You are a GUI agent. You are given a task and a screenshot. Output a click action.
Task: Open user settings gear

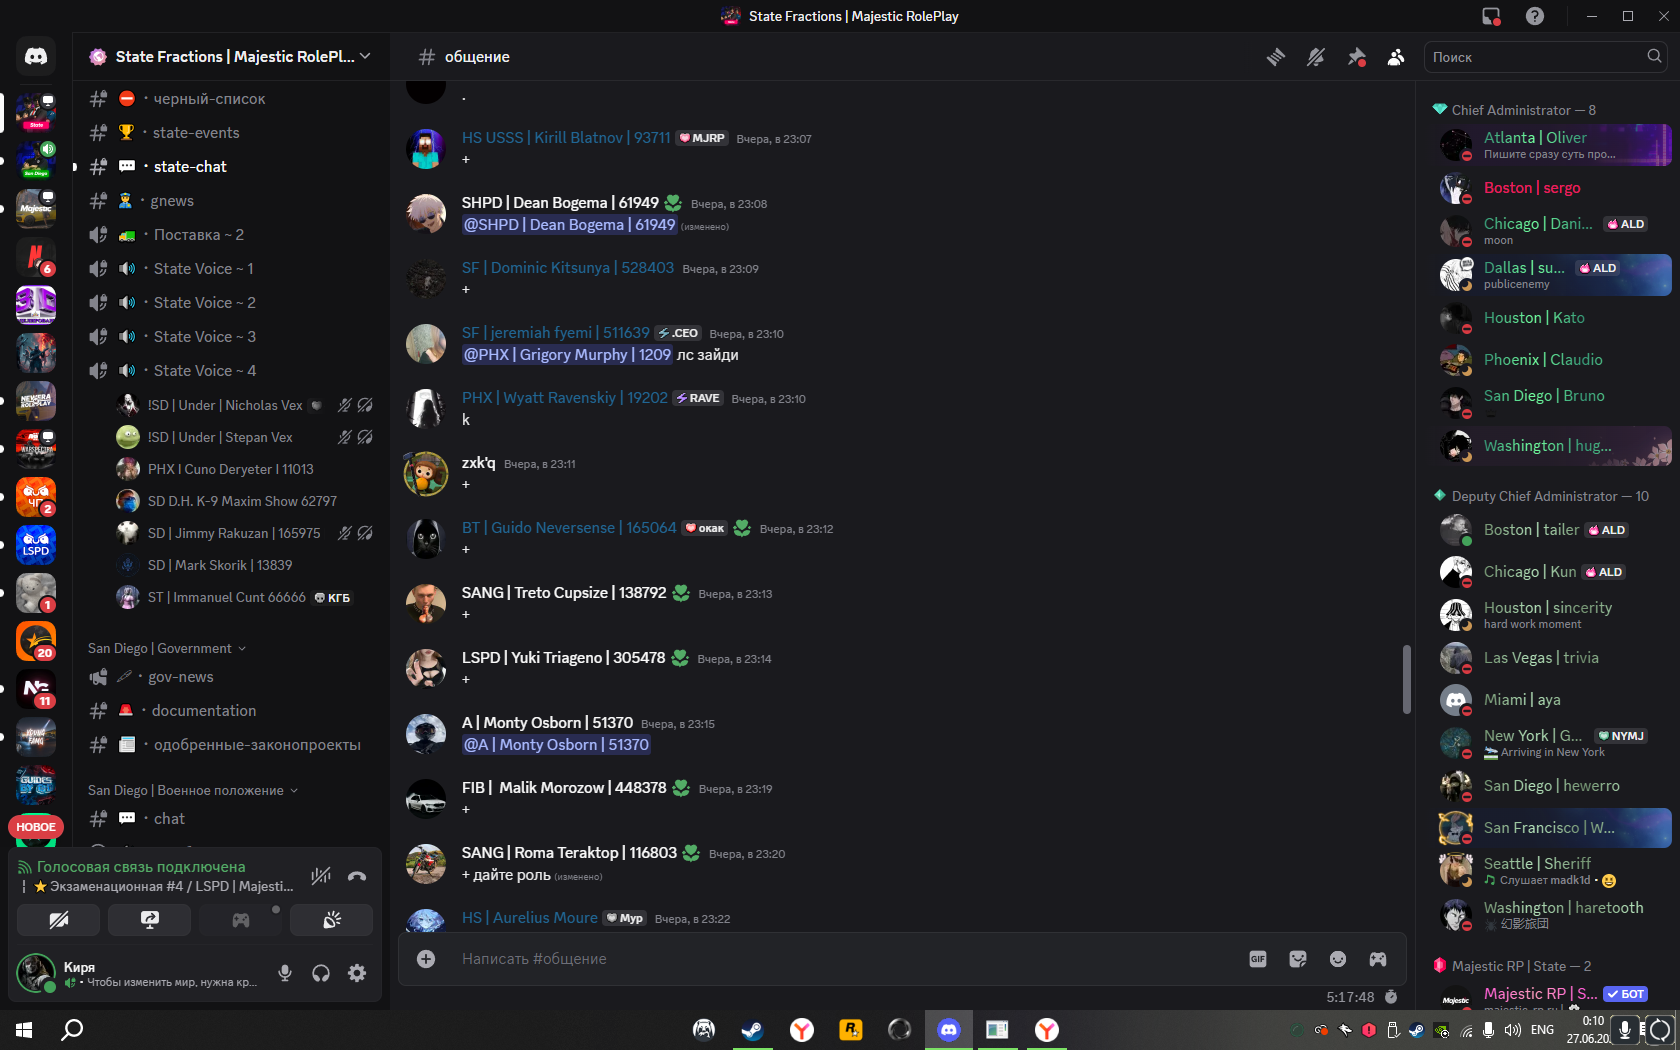pyautogui.click(x=357, y=973)
